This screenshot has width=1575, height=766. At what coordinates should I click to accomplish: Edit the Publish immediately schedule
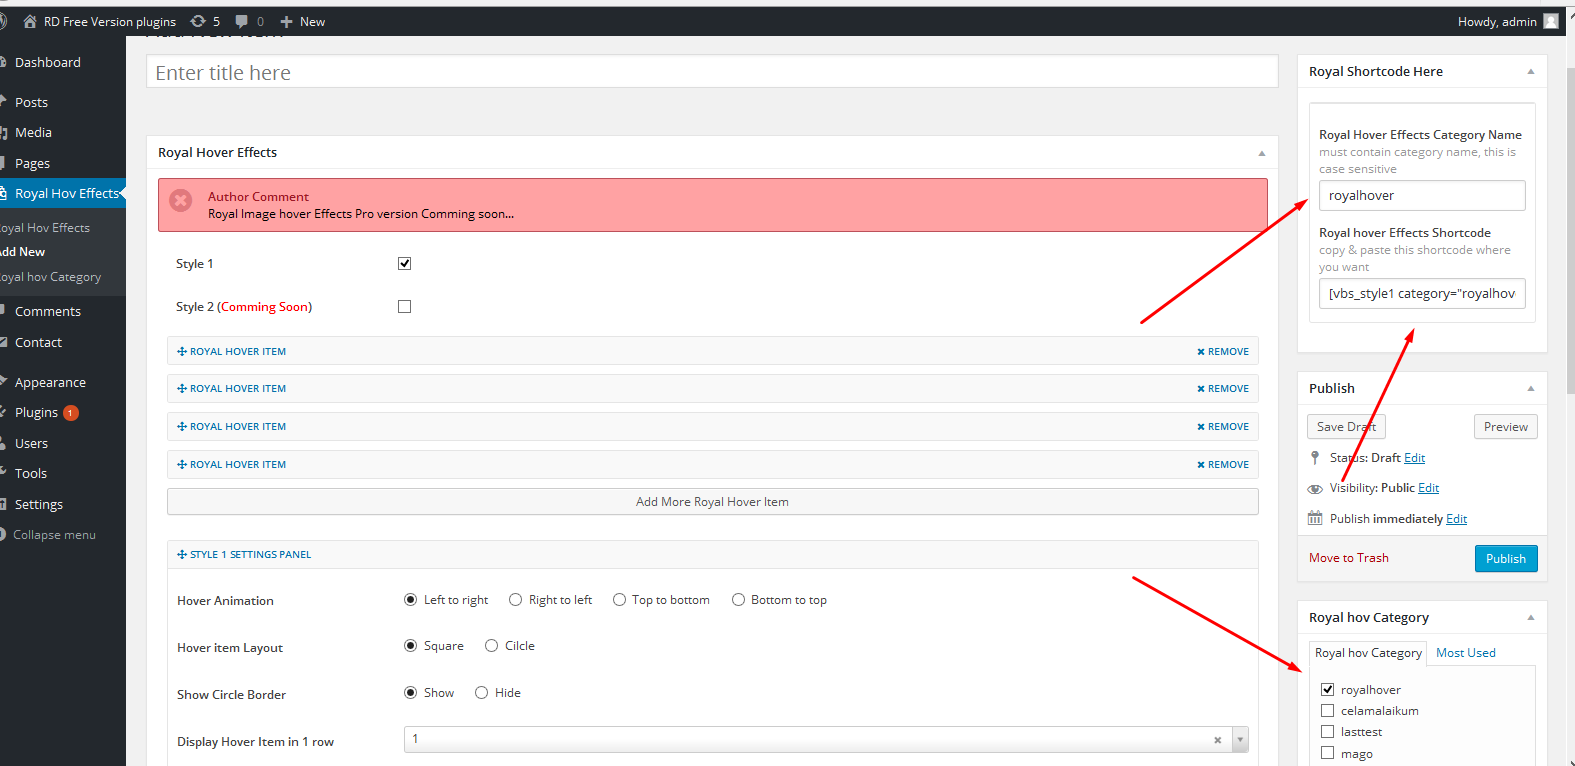coord(1456,519)
